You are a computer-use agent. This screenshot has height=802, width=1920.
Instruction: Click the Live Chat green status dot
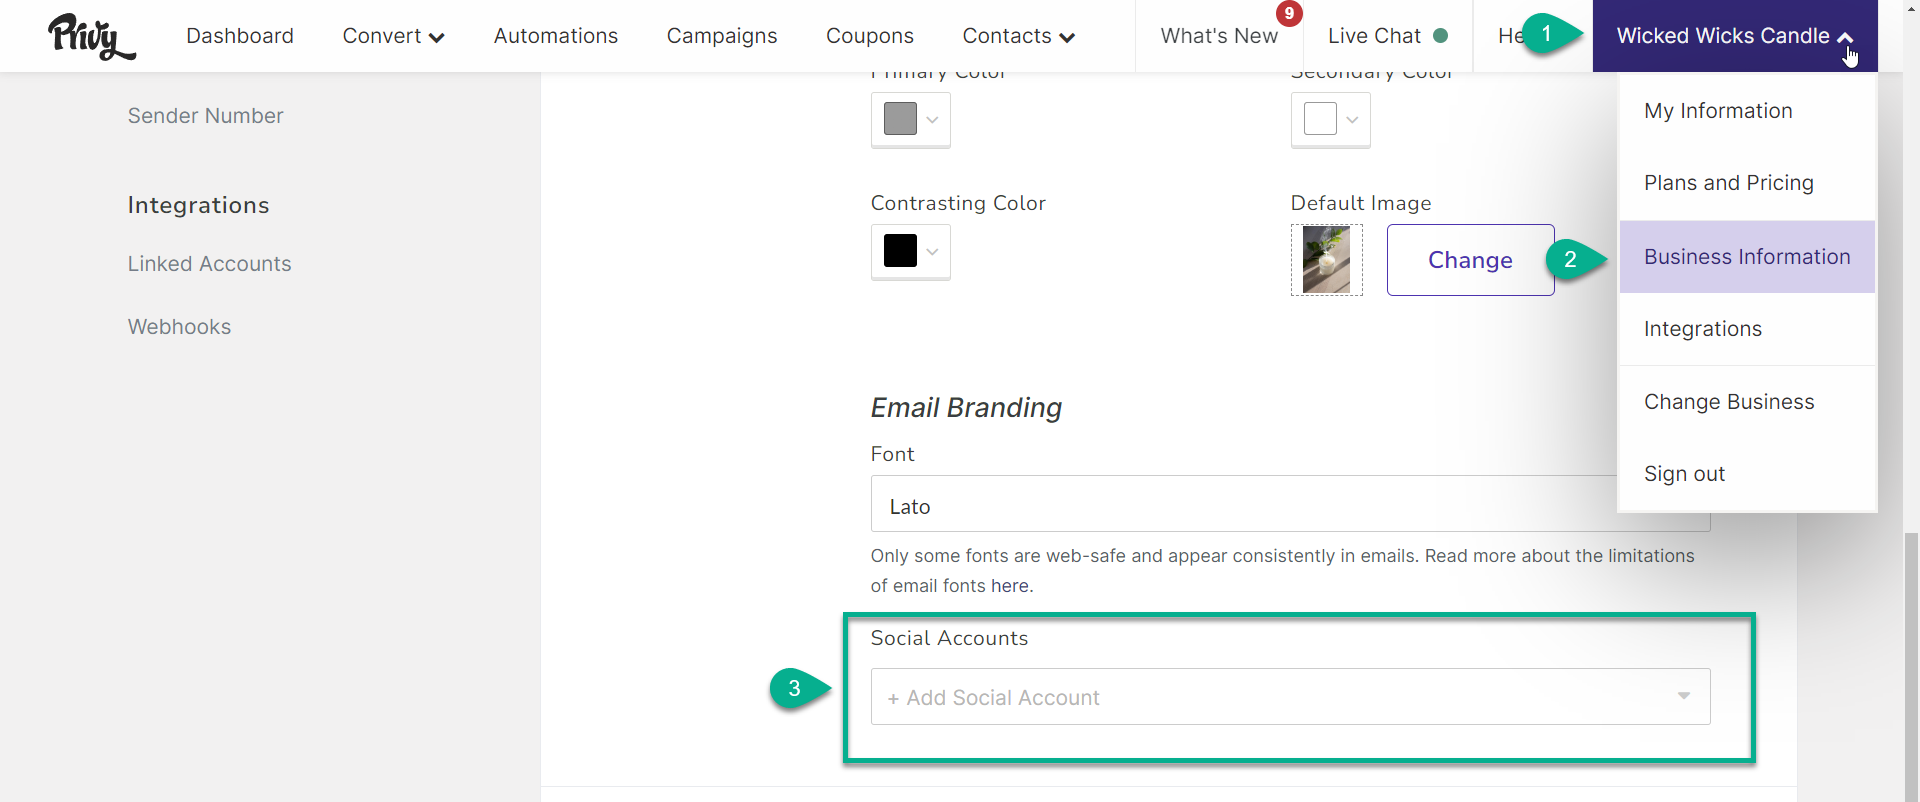(1440, 36)
